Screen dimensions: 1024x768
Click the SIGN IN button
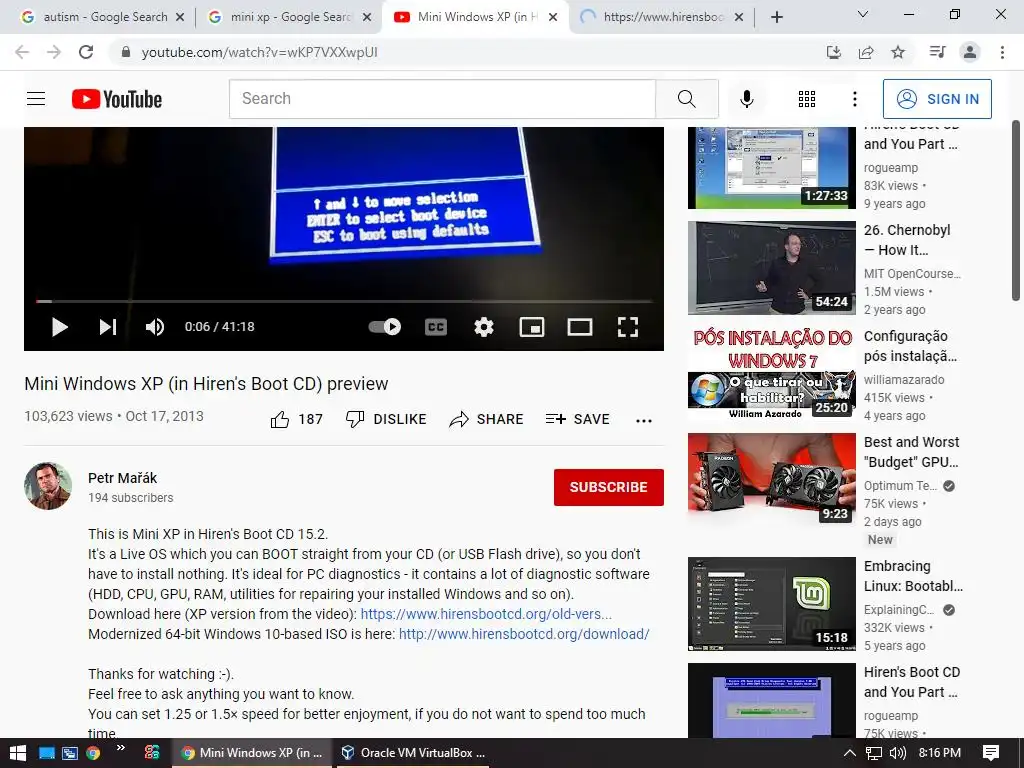937,99
